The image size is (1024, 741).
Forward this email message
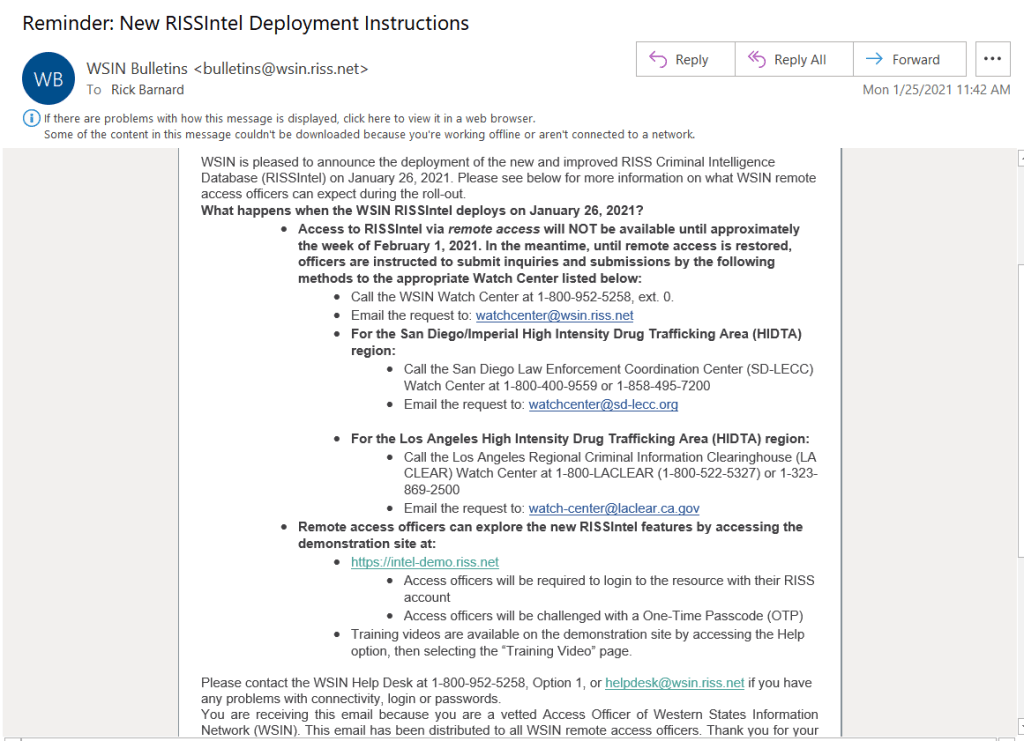click(x=903, y=59)
